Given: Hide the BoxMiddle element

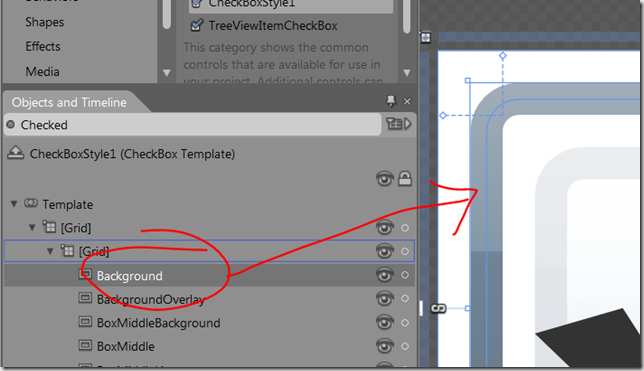Looking at the screenshot, I should (384, 346).
